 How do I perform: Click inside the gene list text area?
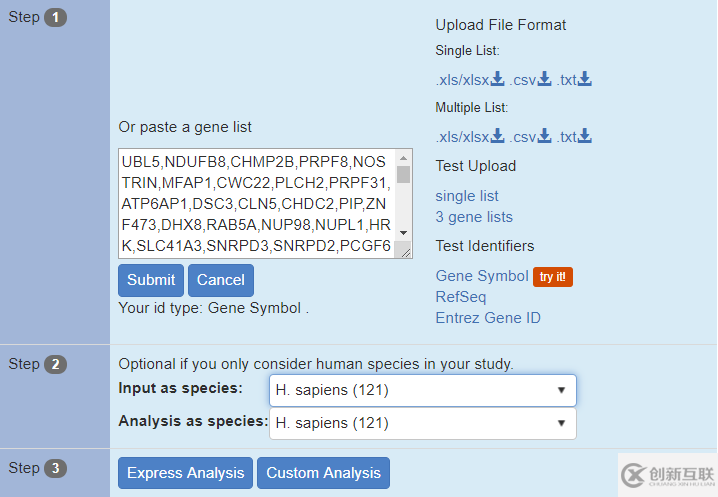tap(256, 203)
